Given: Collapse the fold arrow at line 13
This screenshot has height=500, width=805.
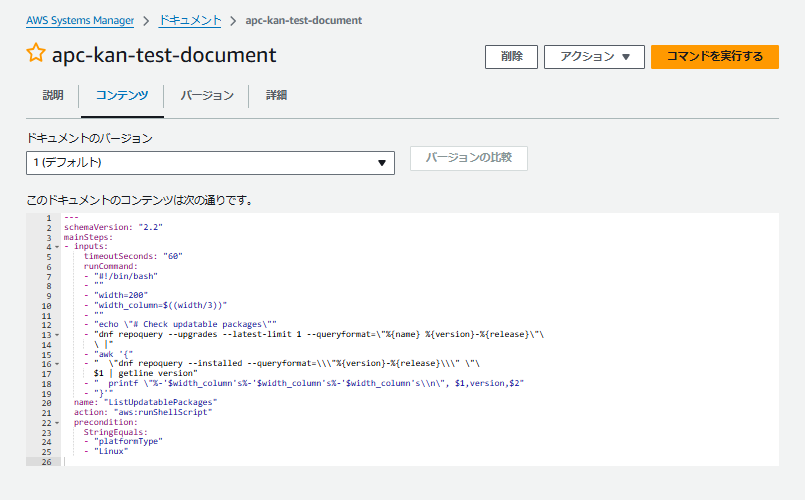Looking at the screenshot, I should 57,335.
